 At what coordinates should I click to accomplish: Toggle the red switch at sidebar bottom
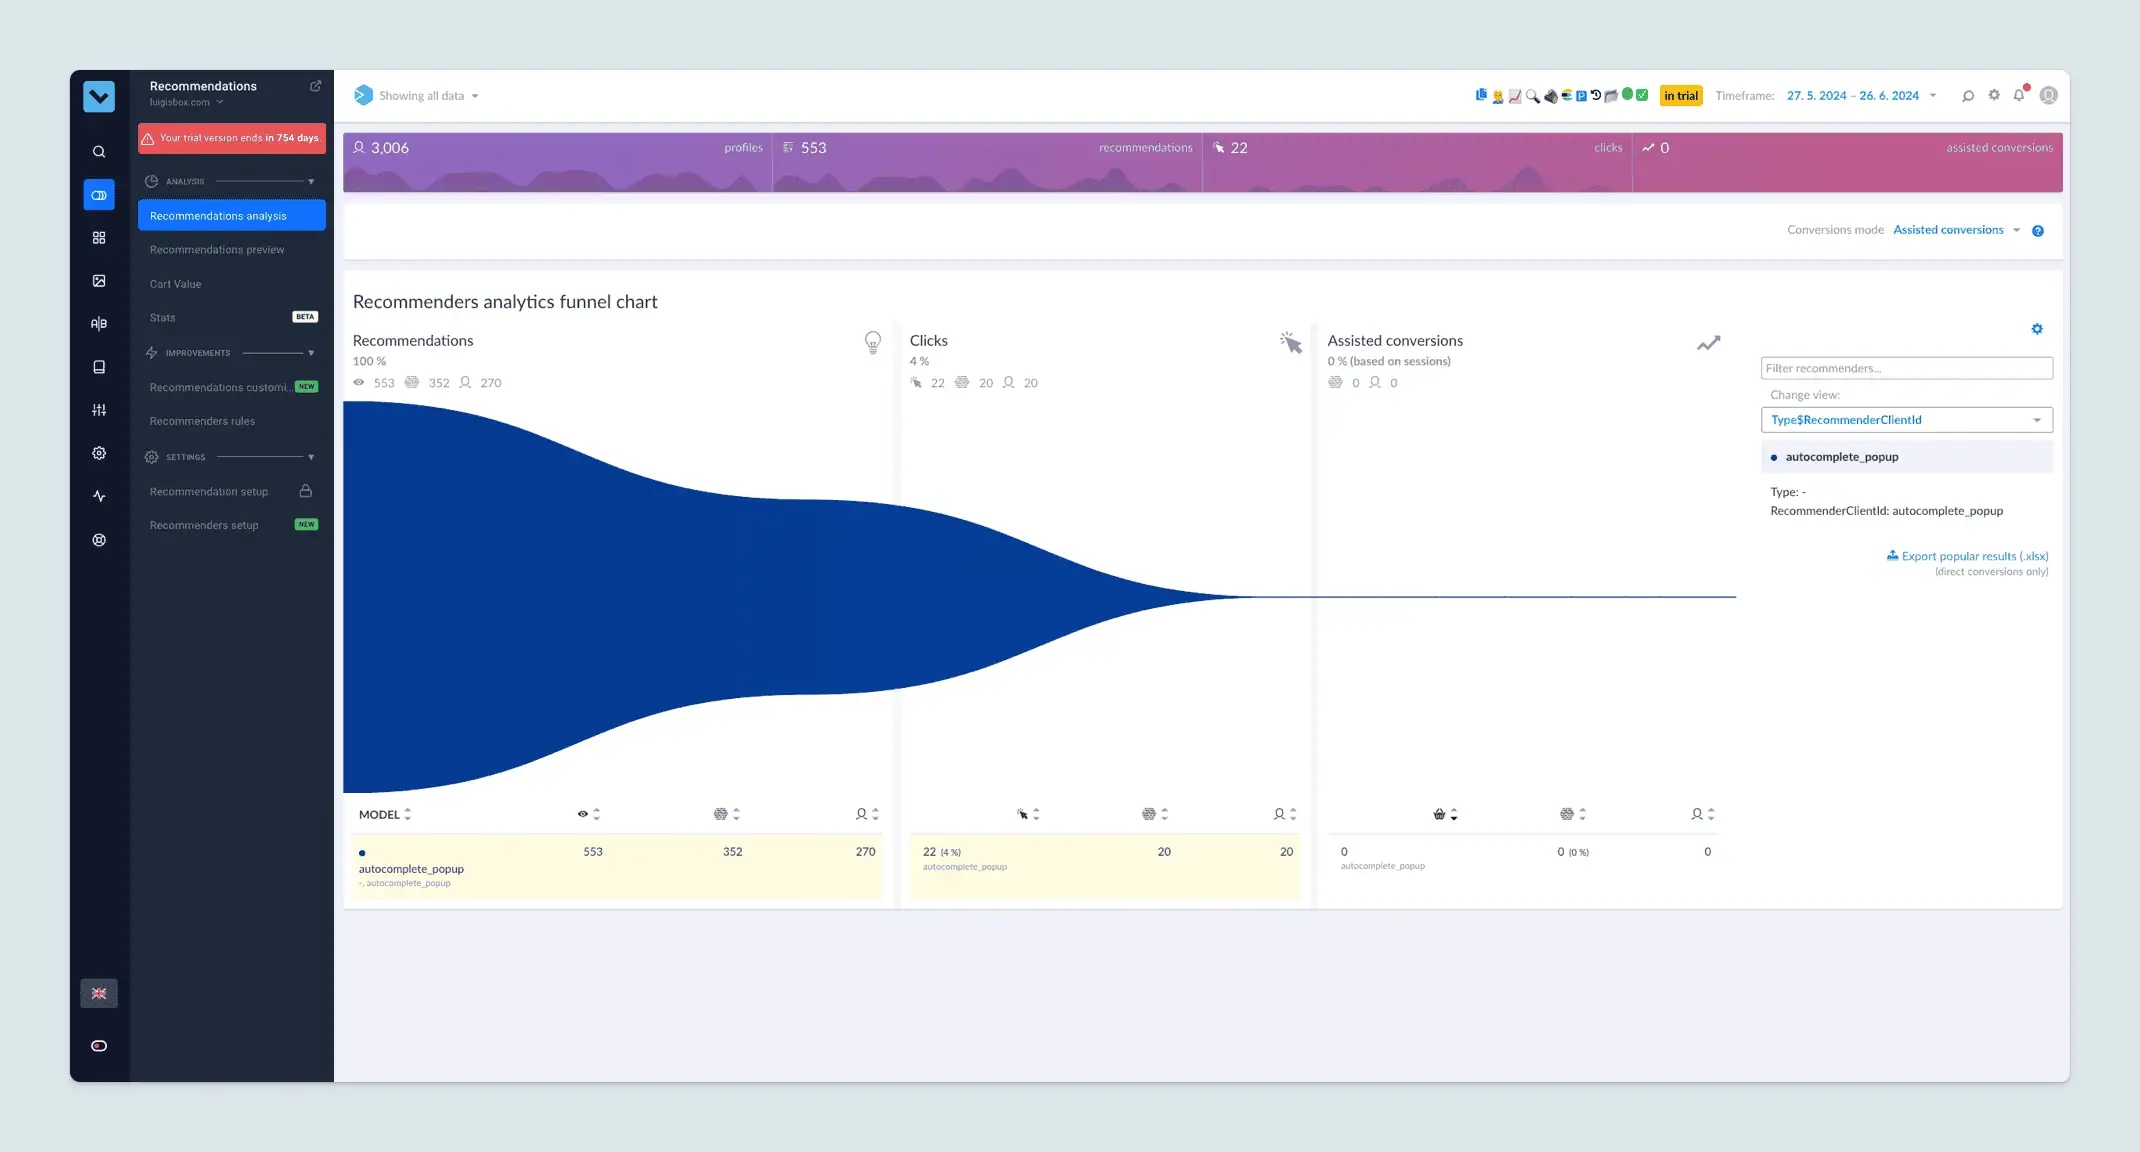tap(99, 1046)
